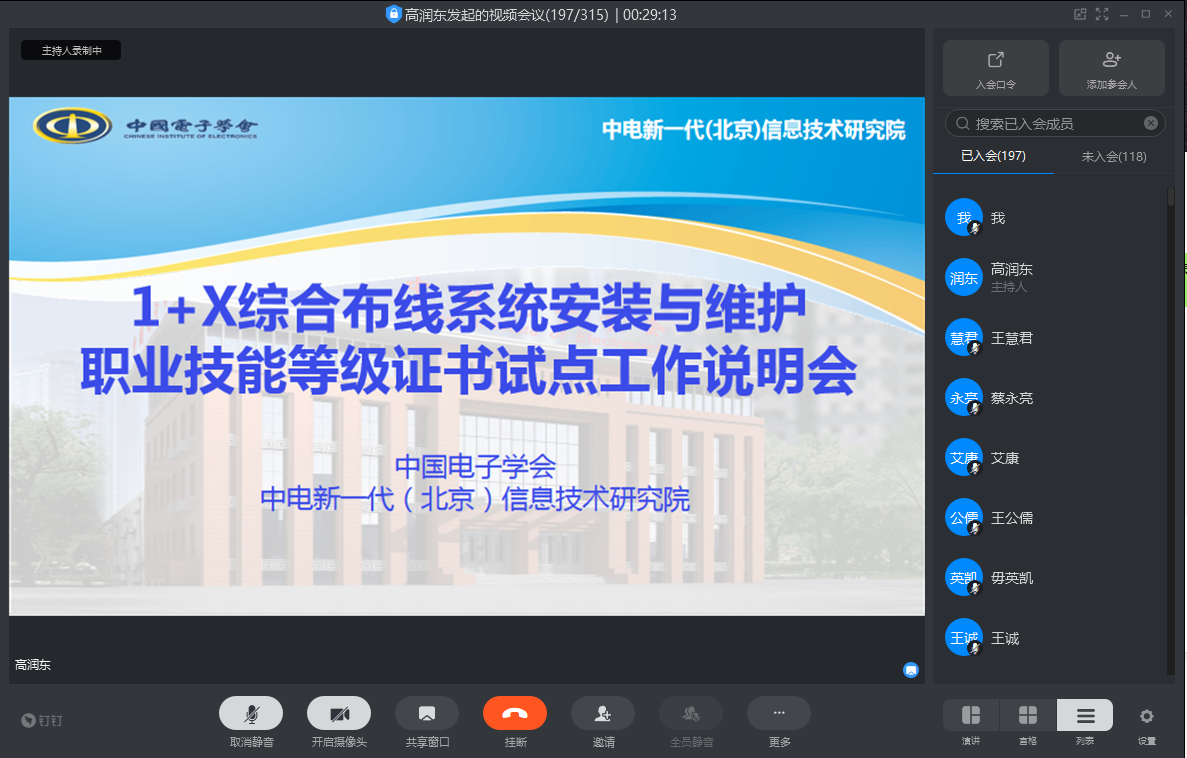Image resolution: width=1187 pixels, height=758 pixels.
Task: Click the meeting title 高润东发起的视频会议
Action: coord(472,14)
